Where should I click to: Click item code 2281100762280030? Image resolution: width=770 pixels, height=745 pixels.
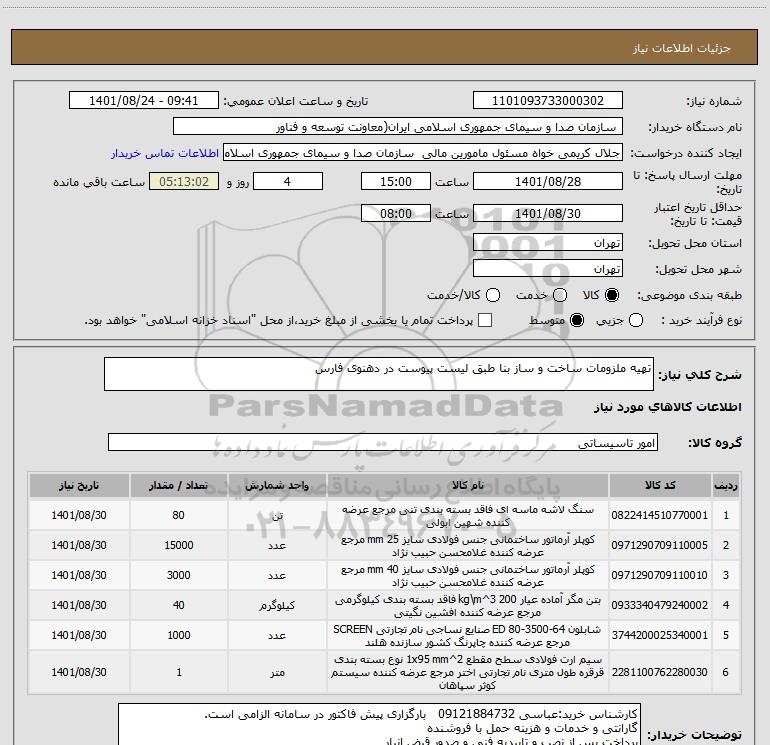[x=660, y=672]
